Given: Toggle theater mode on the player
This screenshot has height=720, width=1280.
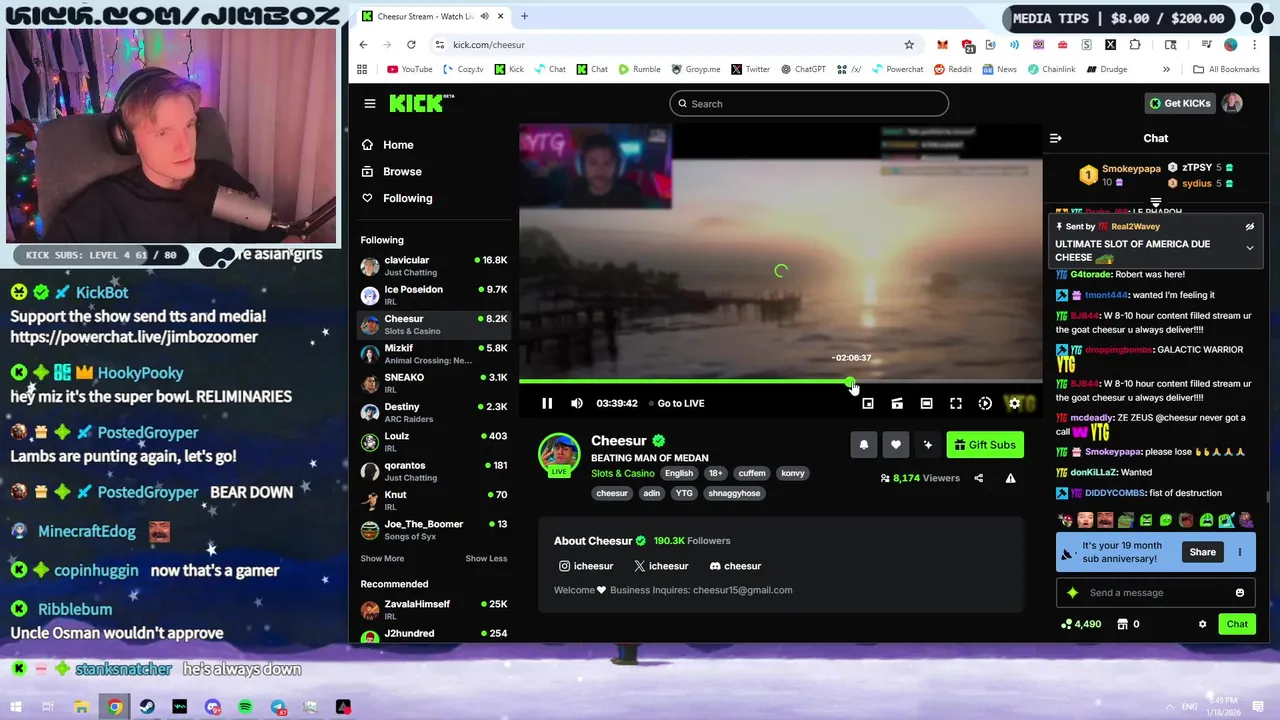Looking at the screenshot, I should pos(926,403).
